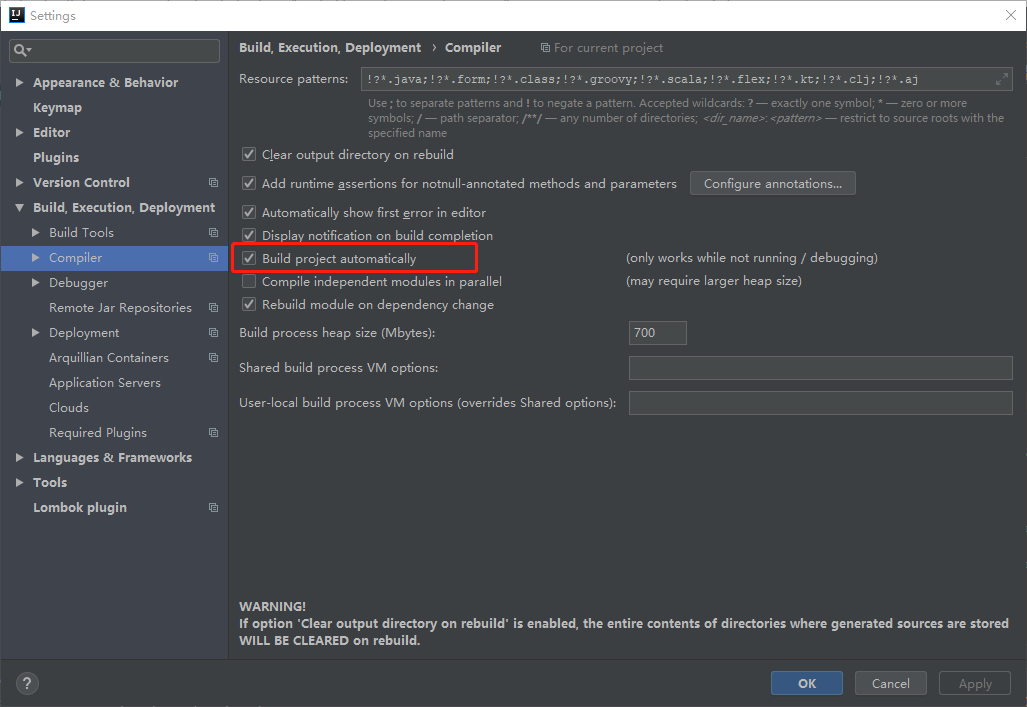Click the Build process heap size field
This screenshot has height=707, width=1027.
[x=658, y=333]
